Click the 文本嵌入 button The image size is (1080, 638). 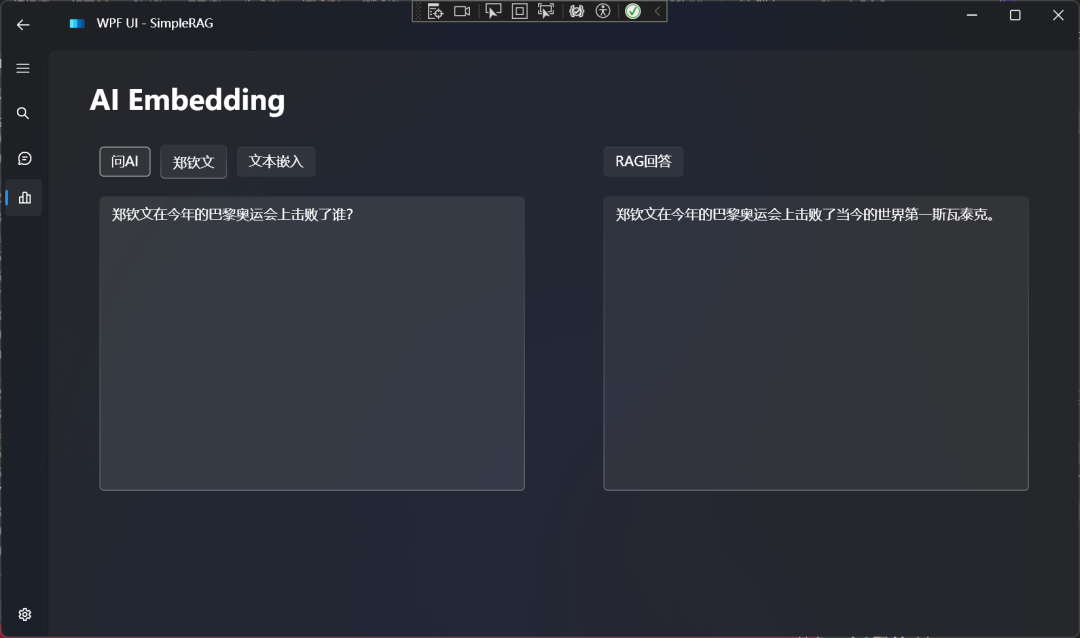pos(276,161)
